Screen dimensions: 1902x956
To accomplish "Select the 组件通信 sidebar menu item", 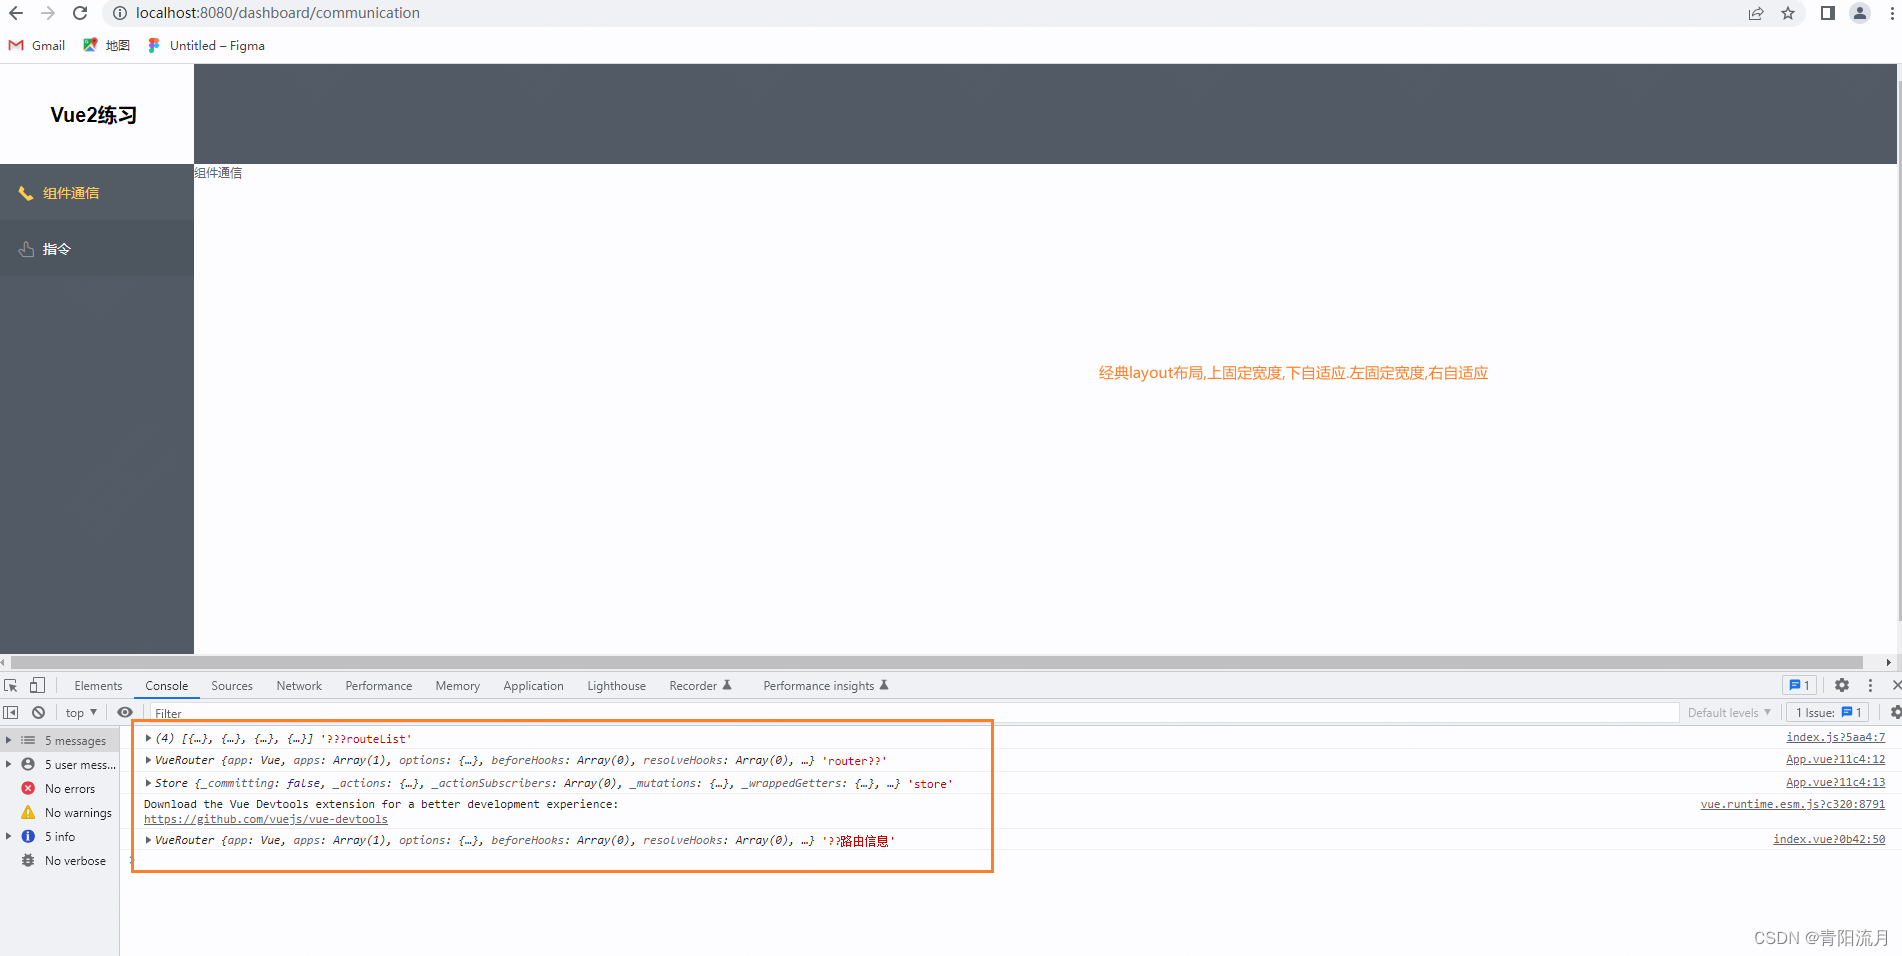I will tap(97, 193).
